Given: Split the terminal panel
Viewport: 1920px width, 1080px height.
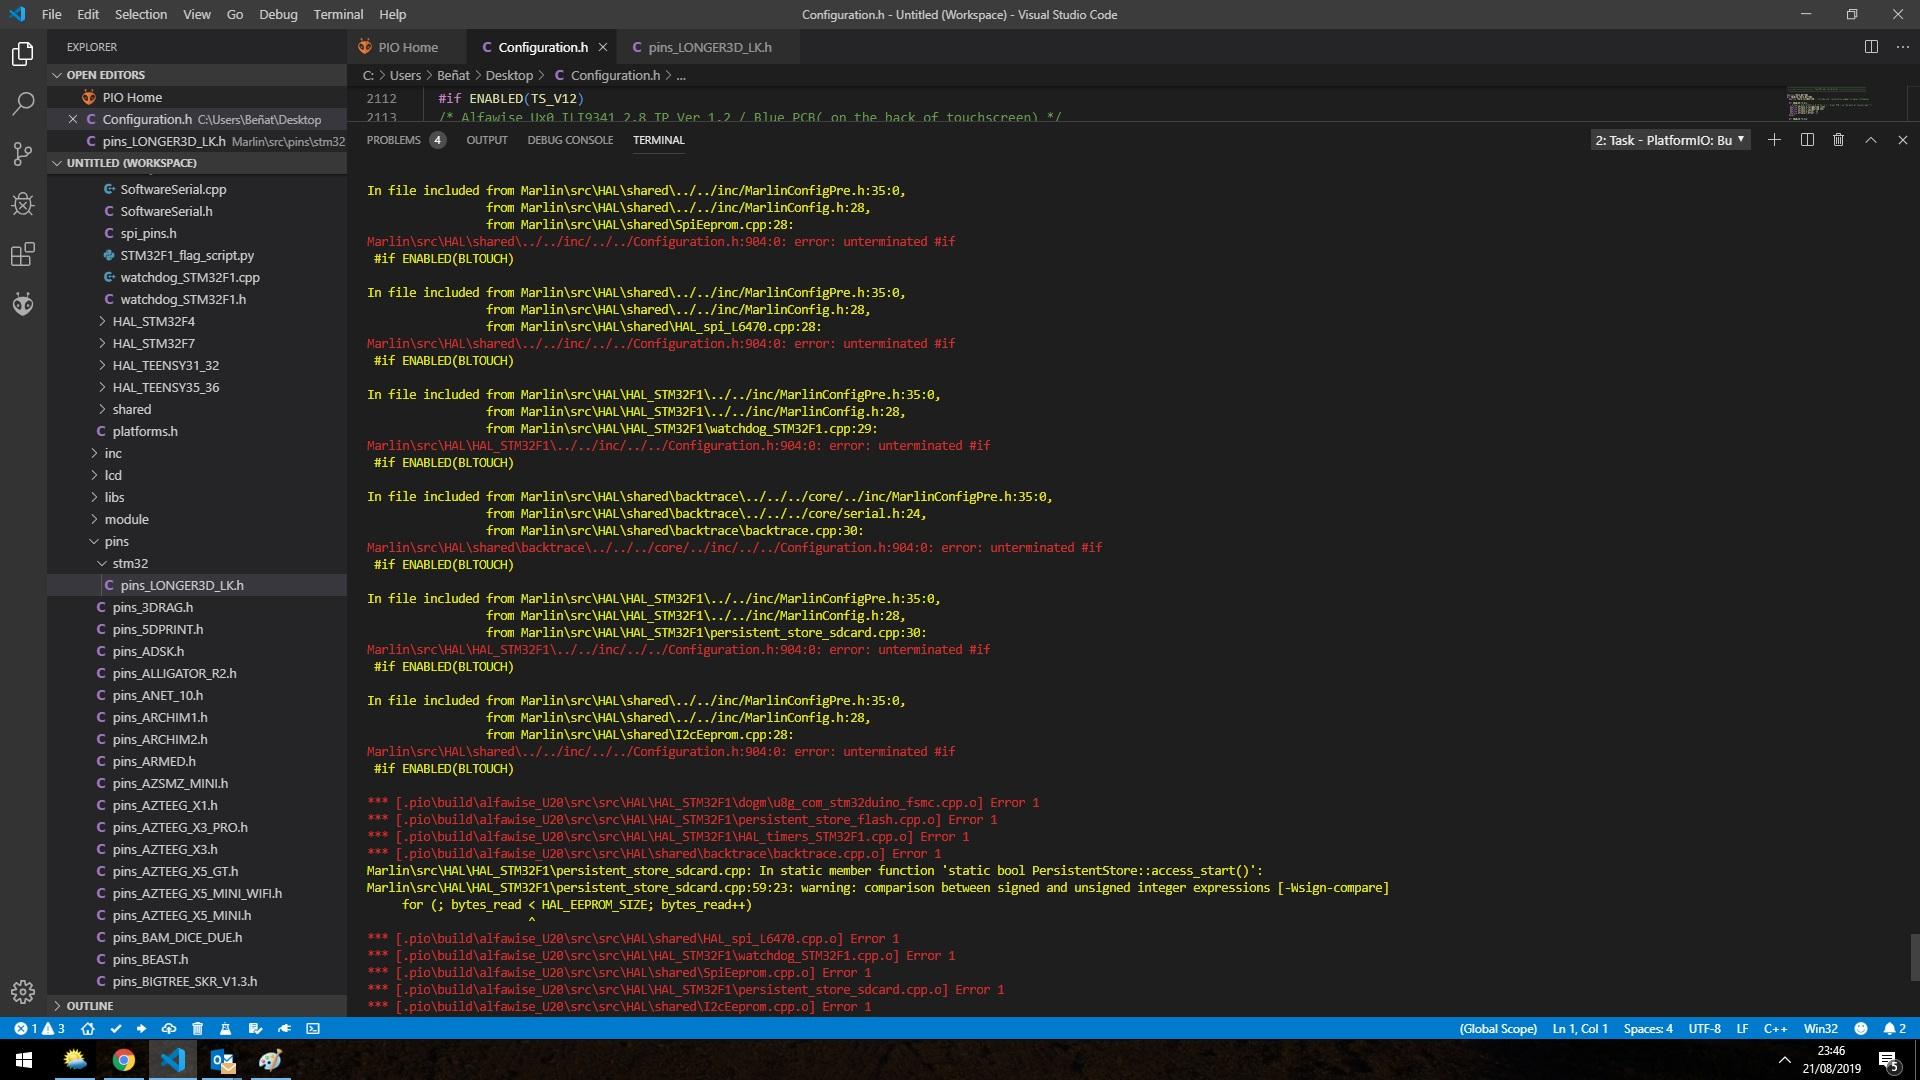Looking at the screenshot, I should [1807, 140].
